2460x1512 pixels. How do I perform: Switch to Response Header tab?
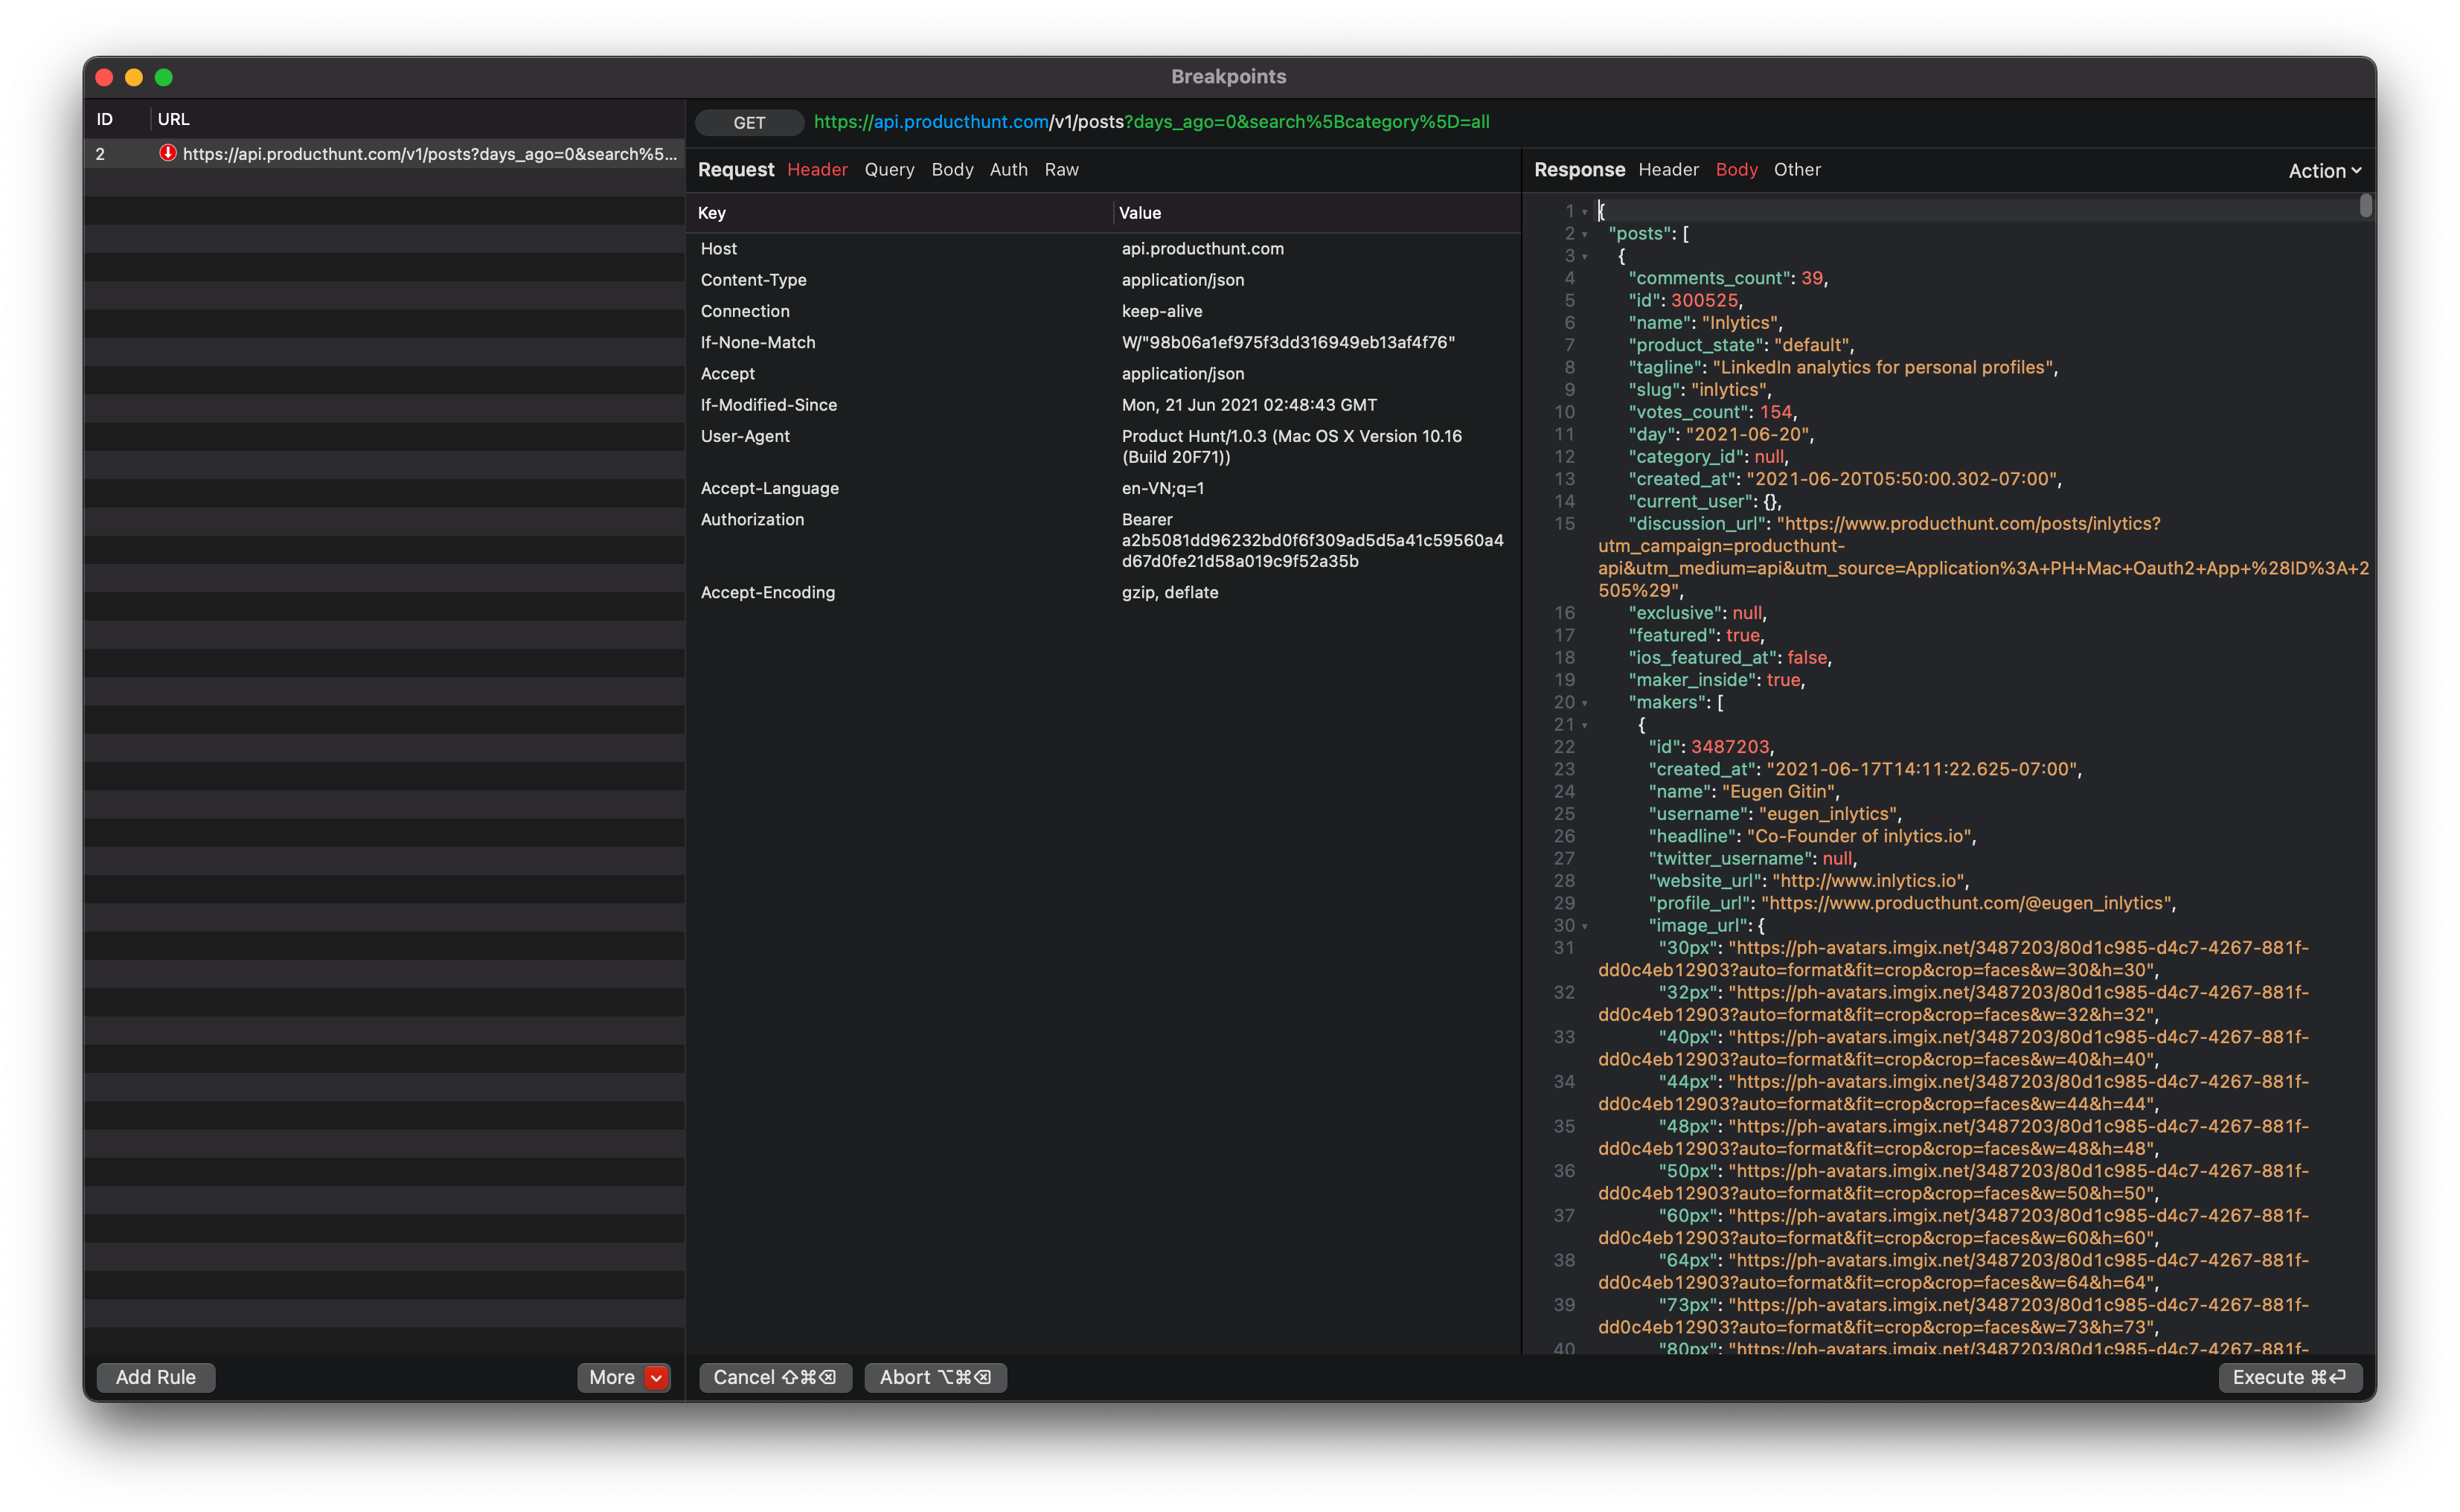point(1668,170)
